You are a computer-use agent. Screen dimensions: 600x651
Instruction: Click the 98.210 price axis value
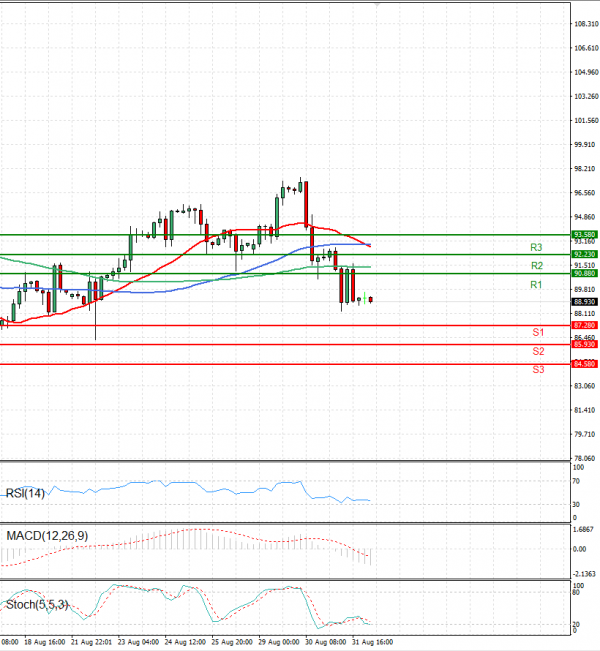pyautogui.click(x=585, y=169)
